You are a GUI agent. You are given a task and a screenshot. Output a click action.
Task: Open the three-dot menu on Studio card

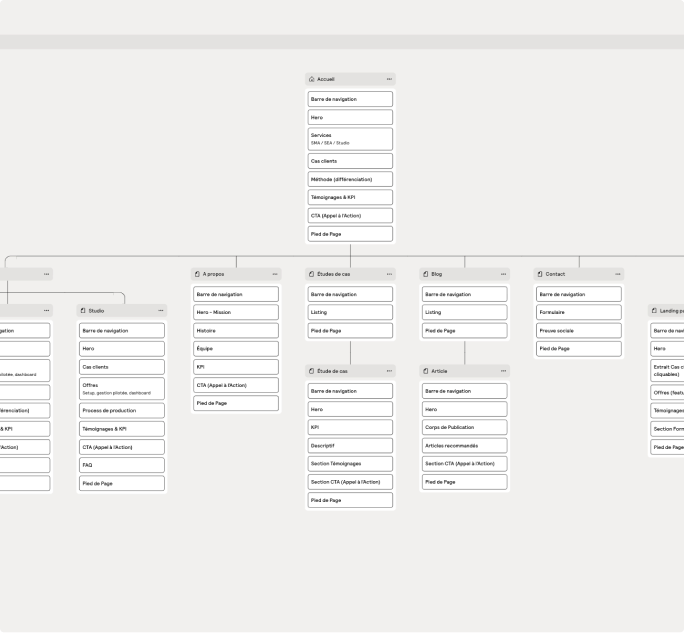click(161, 311)
